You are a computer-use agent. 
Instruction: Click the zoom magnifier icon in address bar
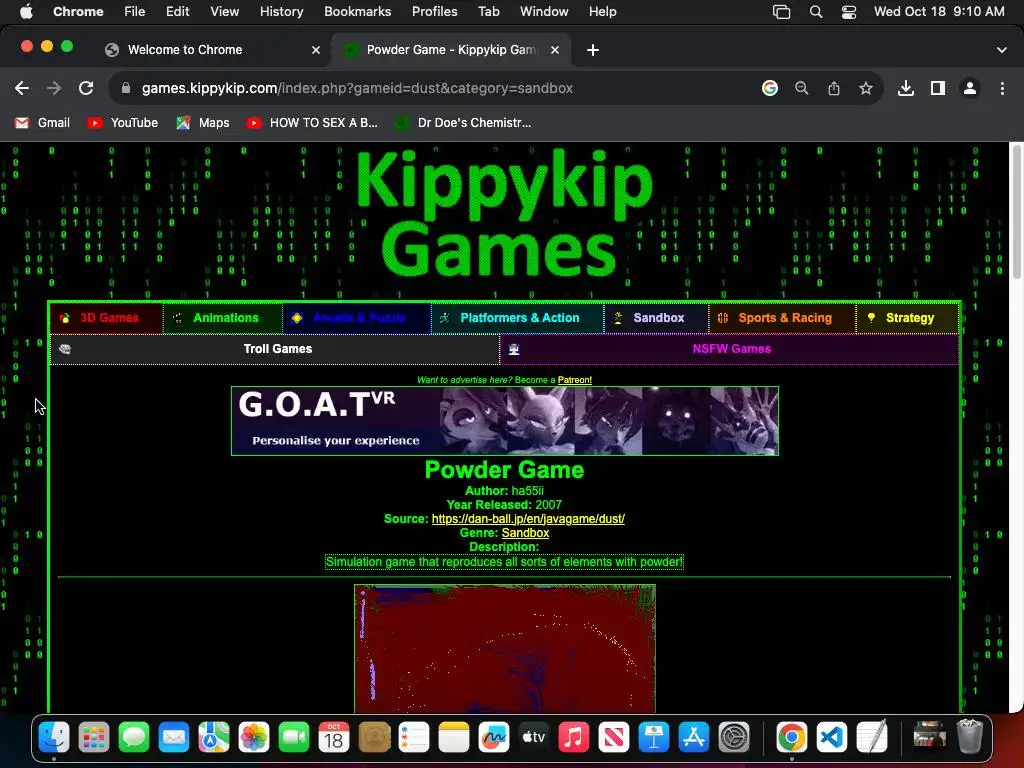pyautogui.click(x=801, y=88)
